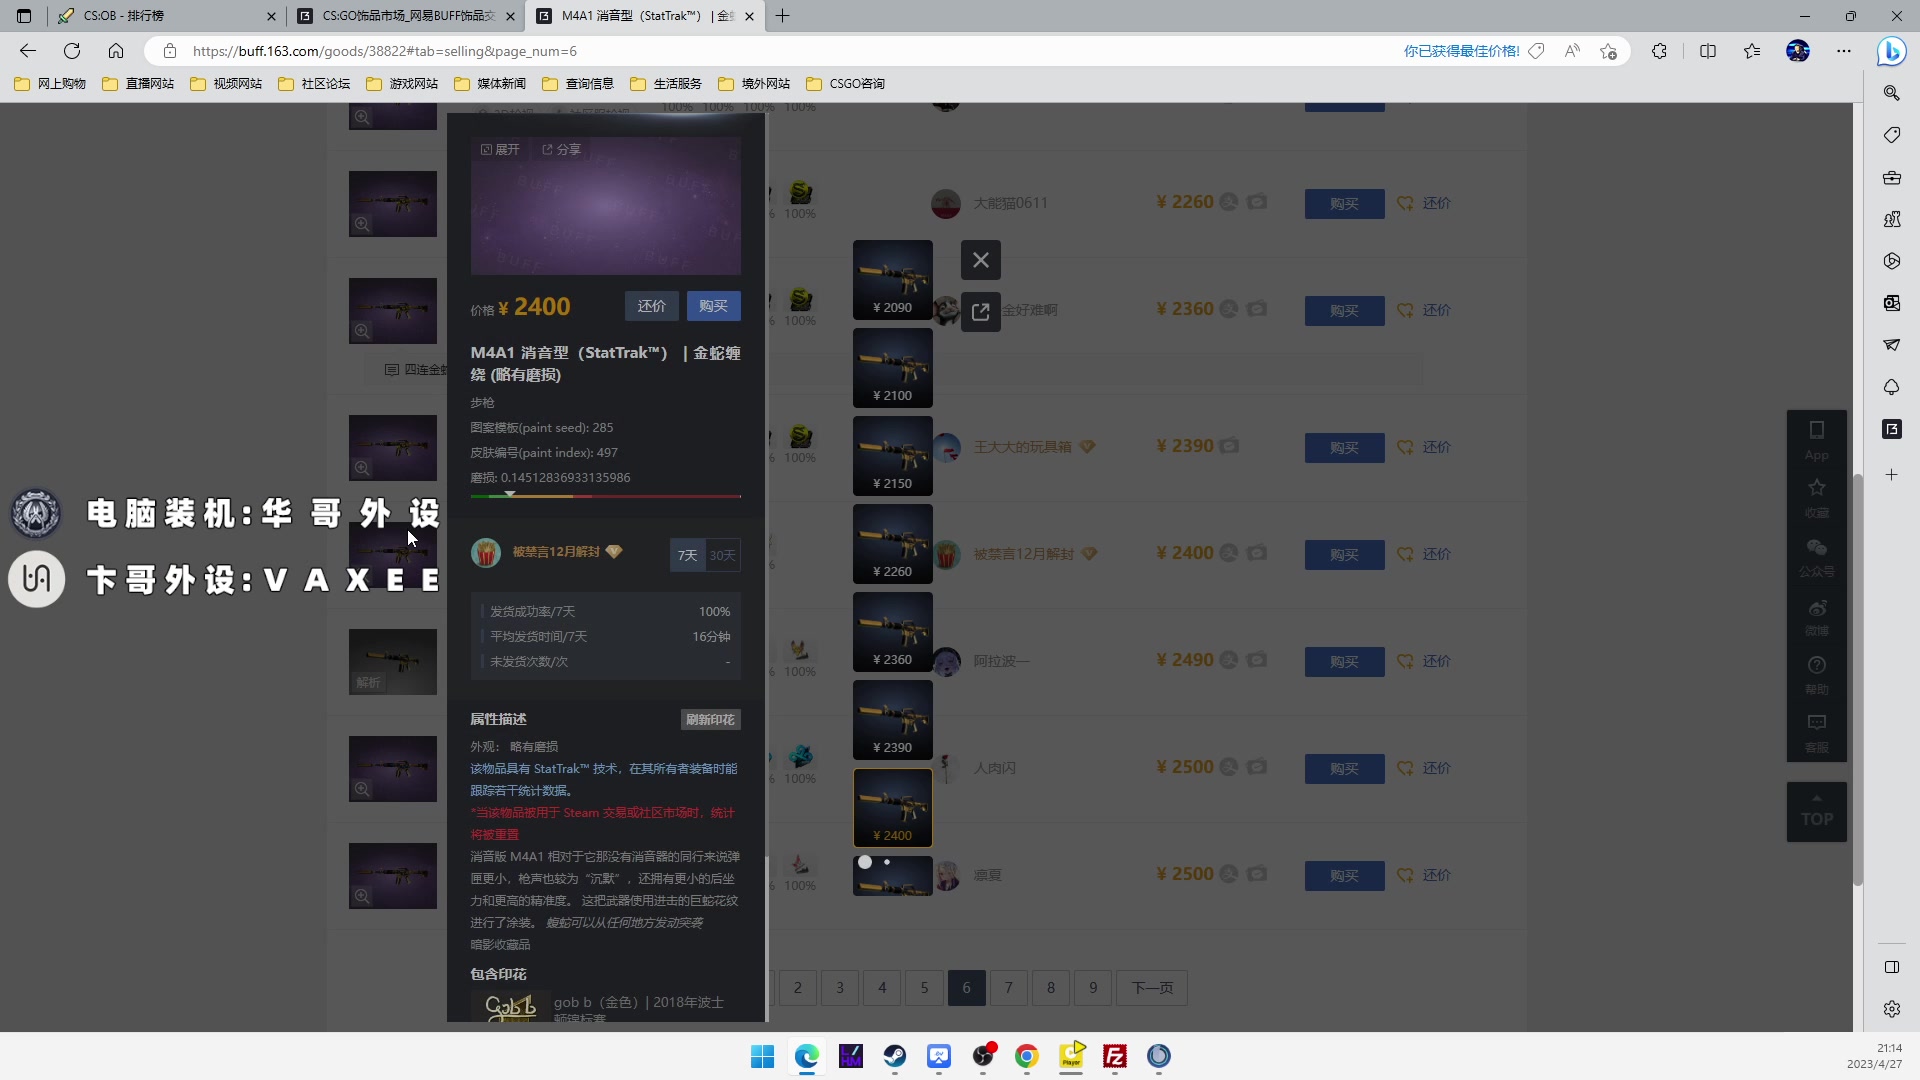The height and width of the screenshot is (1080, 1920).
Task: Click 你已获得最佳价格 price tag in address bar
Action: [1474, 51]
